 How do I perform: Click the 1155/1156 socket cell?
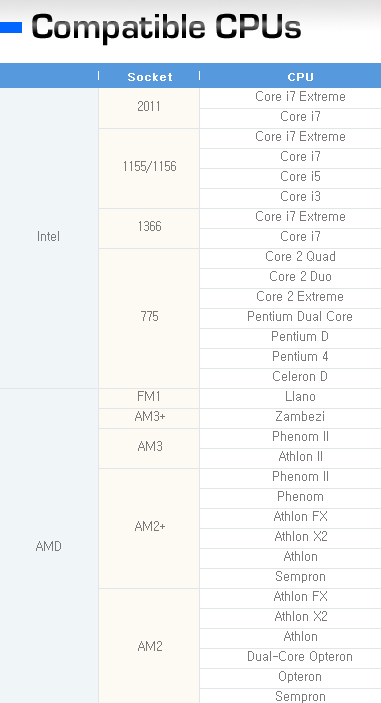(149, 168)
